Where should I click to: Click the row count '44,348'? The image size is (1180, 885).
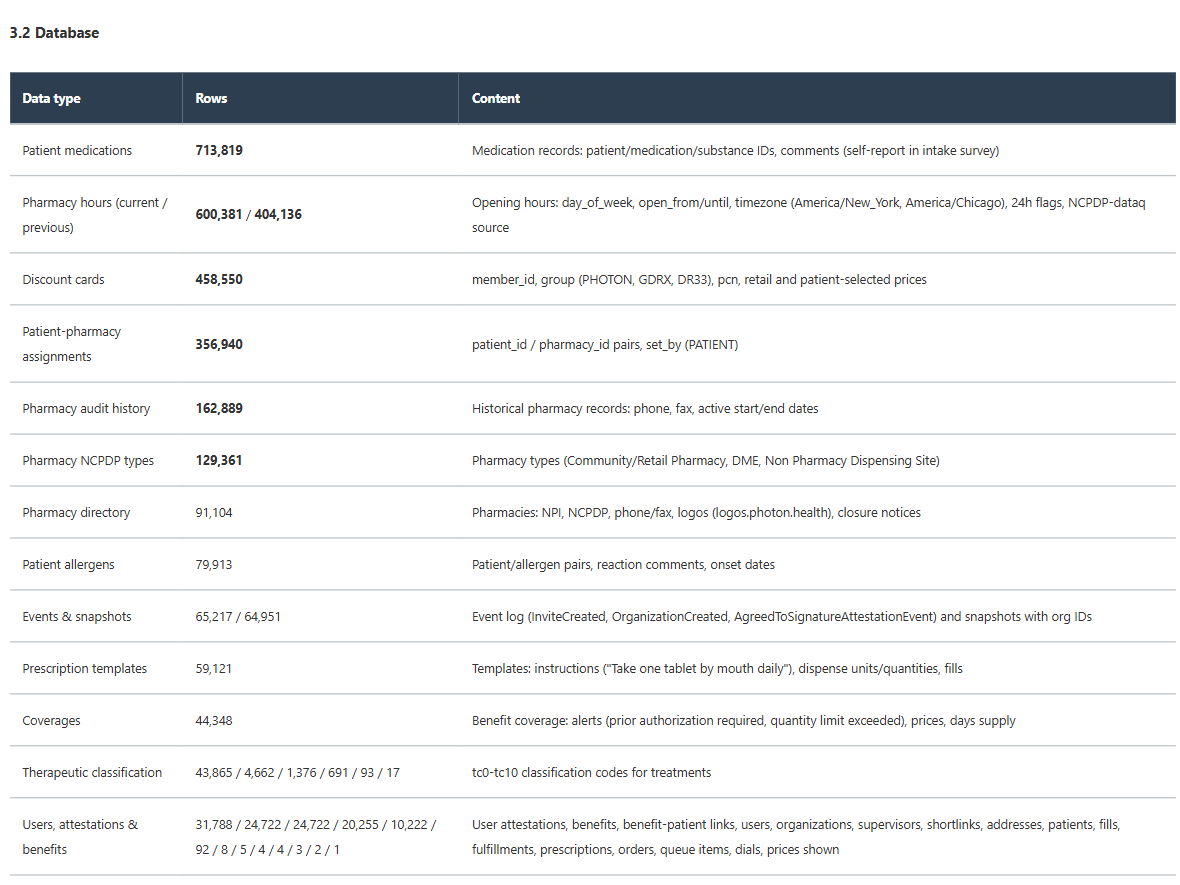click(214, 720)
